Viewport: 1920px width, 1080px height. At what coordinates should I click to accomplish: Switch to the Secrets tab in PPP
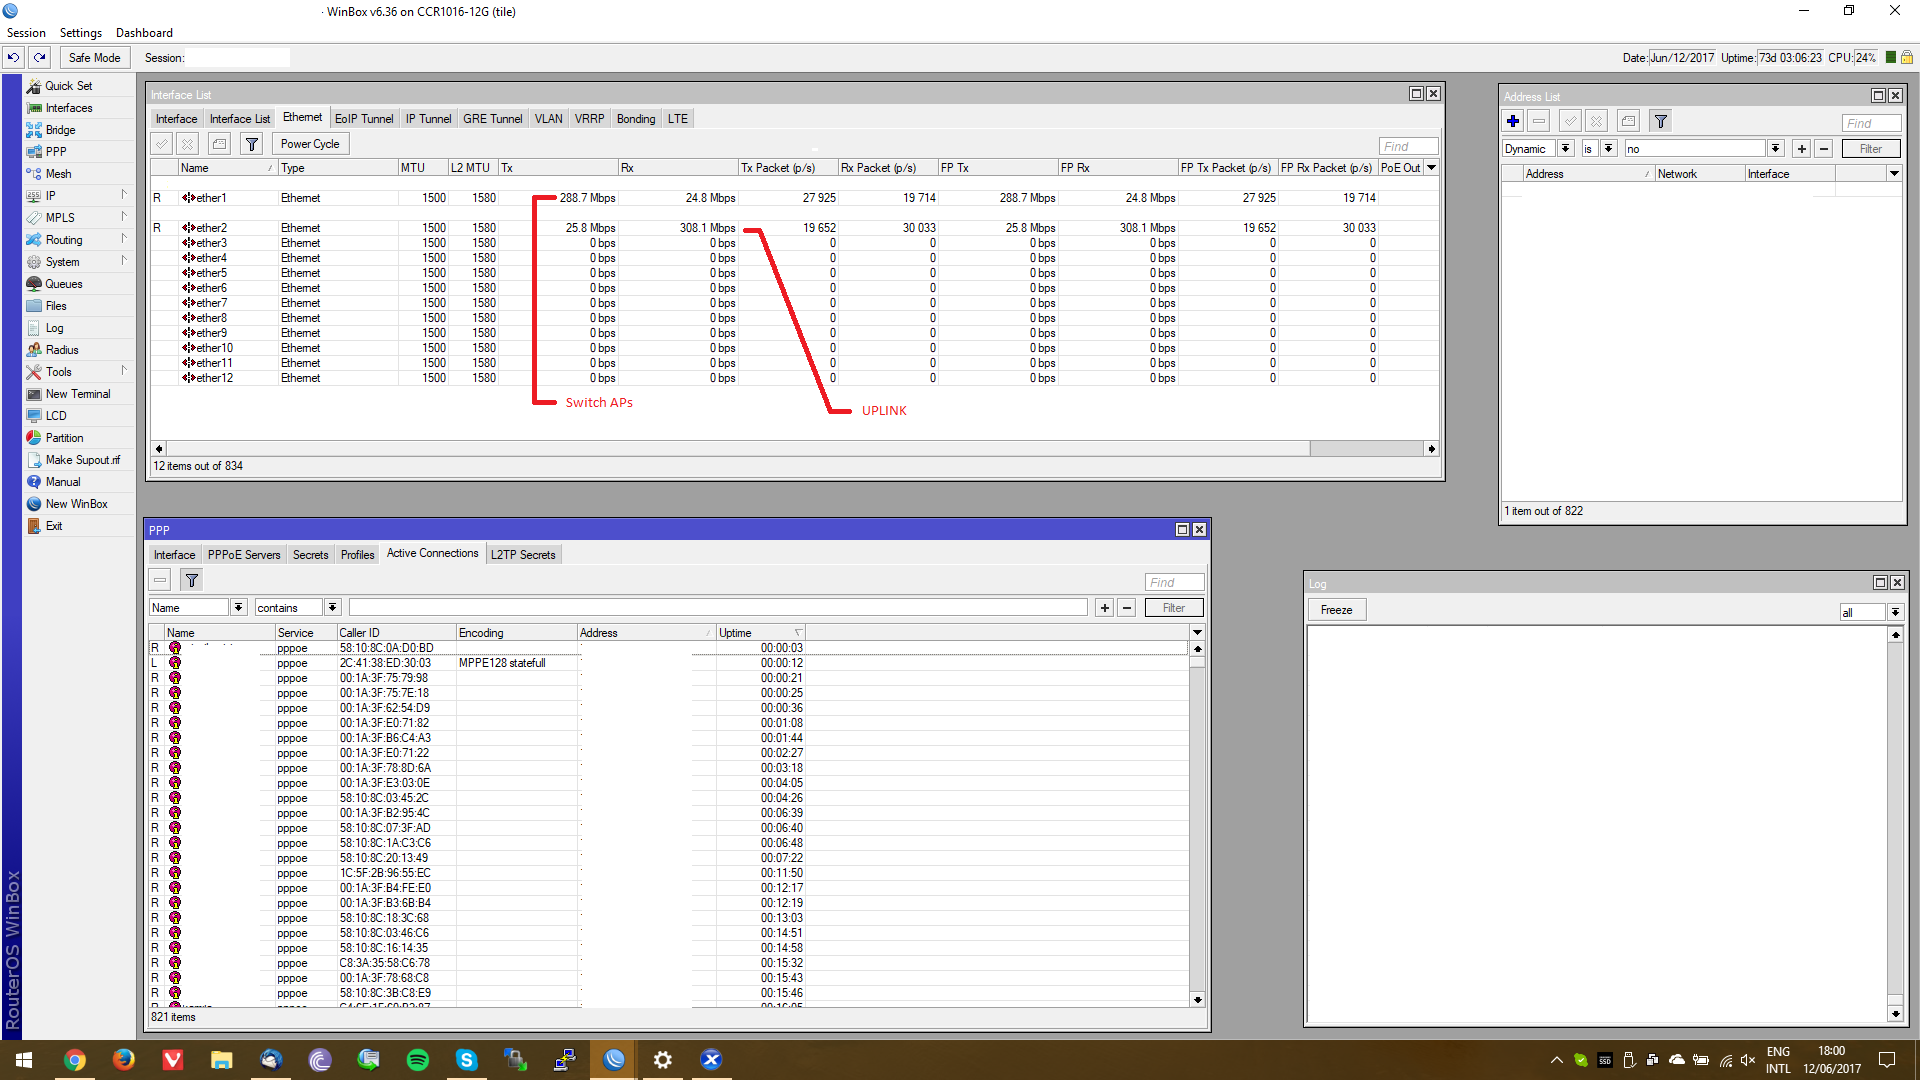[x=311, y=555]
